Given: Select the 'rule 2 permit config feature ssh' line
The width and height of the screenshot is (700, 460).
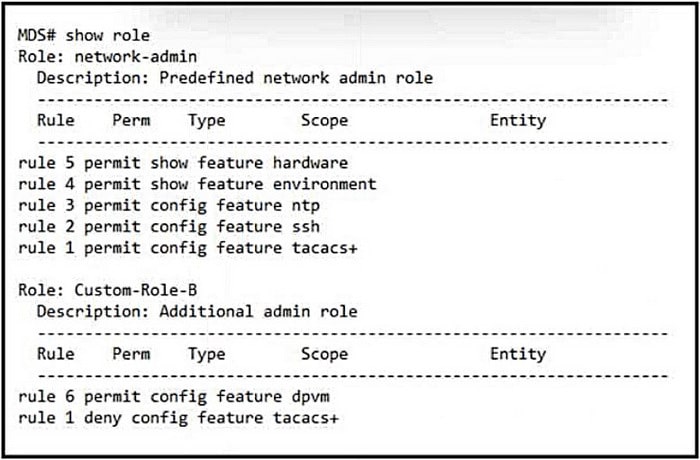Looking at the screenshot, I should coord(169,226).
